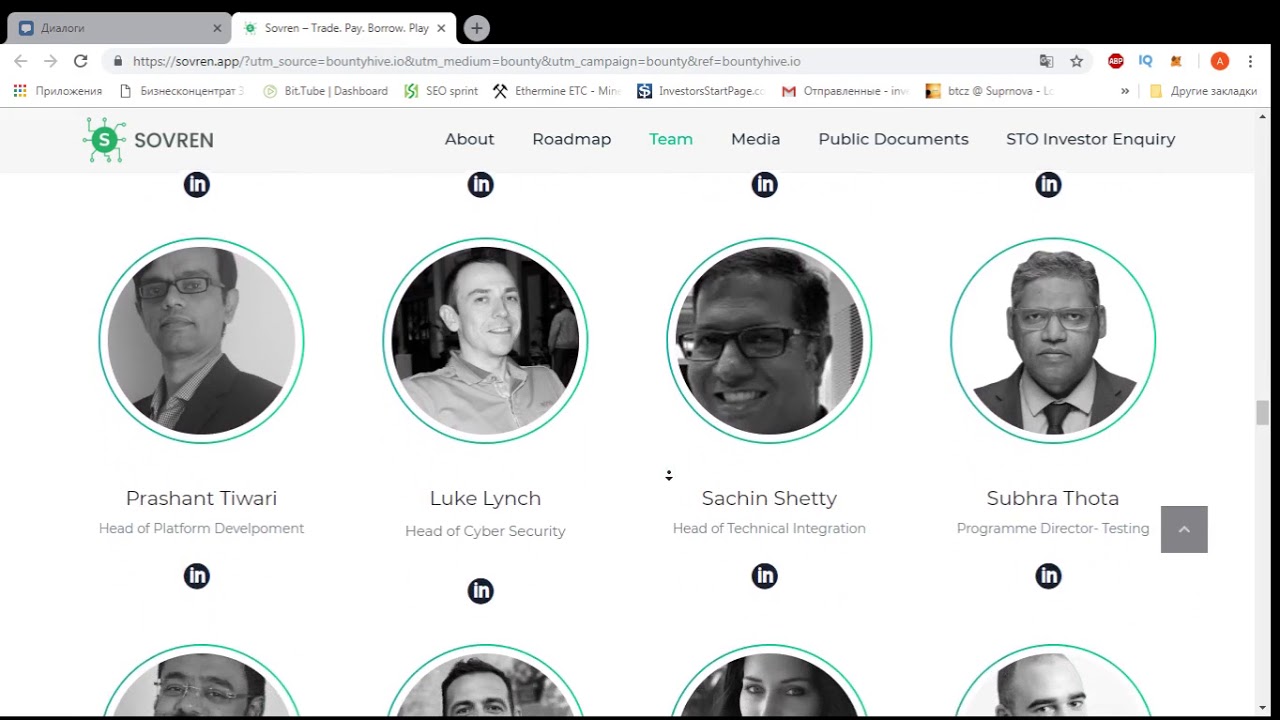This screenshot has height=720, width=1280.
Task: Click Luke Lynch's photo
Action: [x=485, y=341]
